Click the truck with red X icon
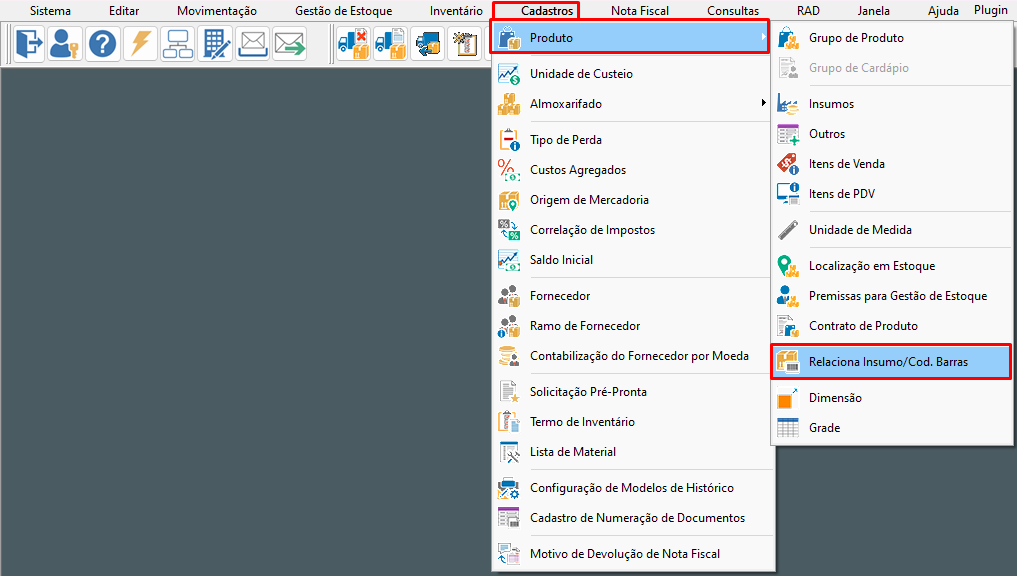 click(353, 44)
